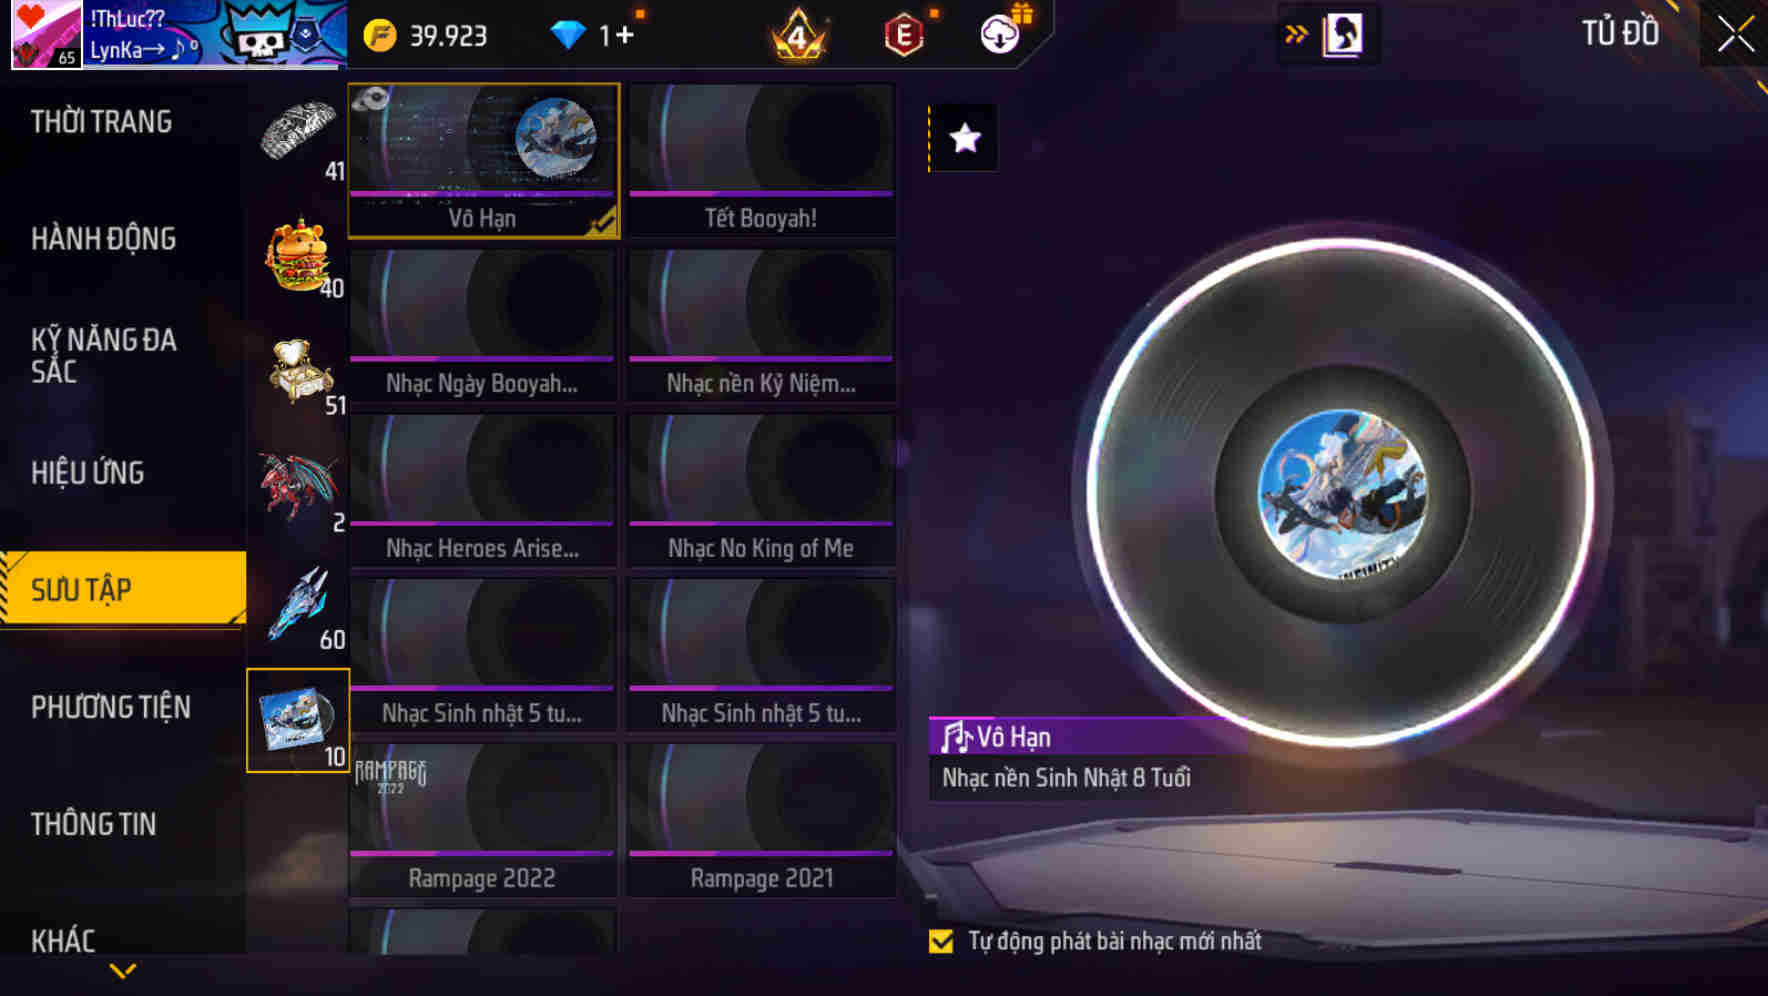Open the player profile banner
This screenshot has width=1768, height=996.
(180, 35)
